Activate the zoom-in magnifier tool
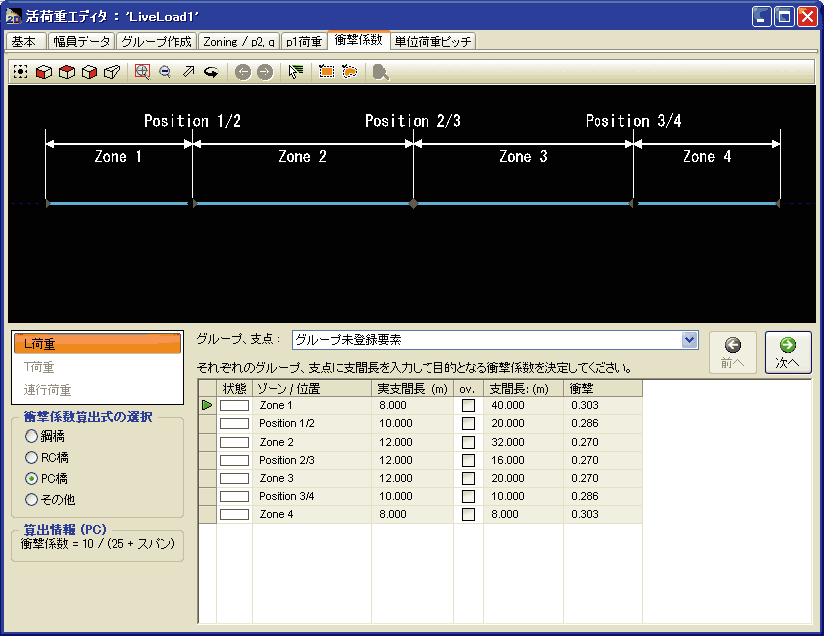 142,72
